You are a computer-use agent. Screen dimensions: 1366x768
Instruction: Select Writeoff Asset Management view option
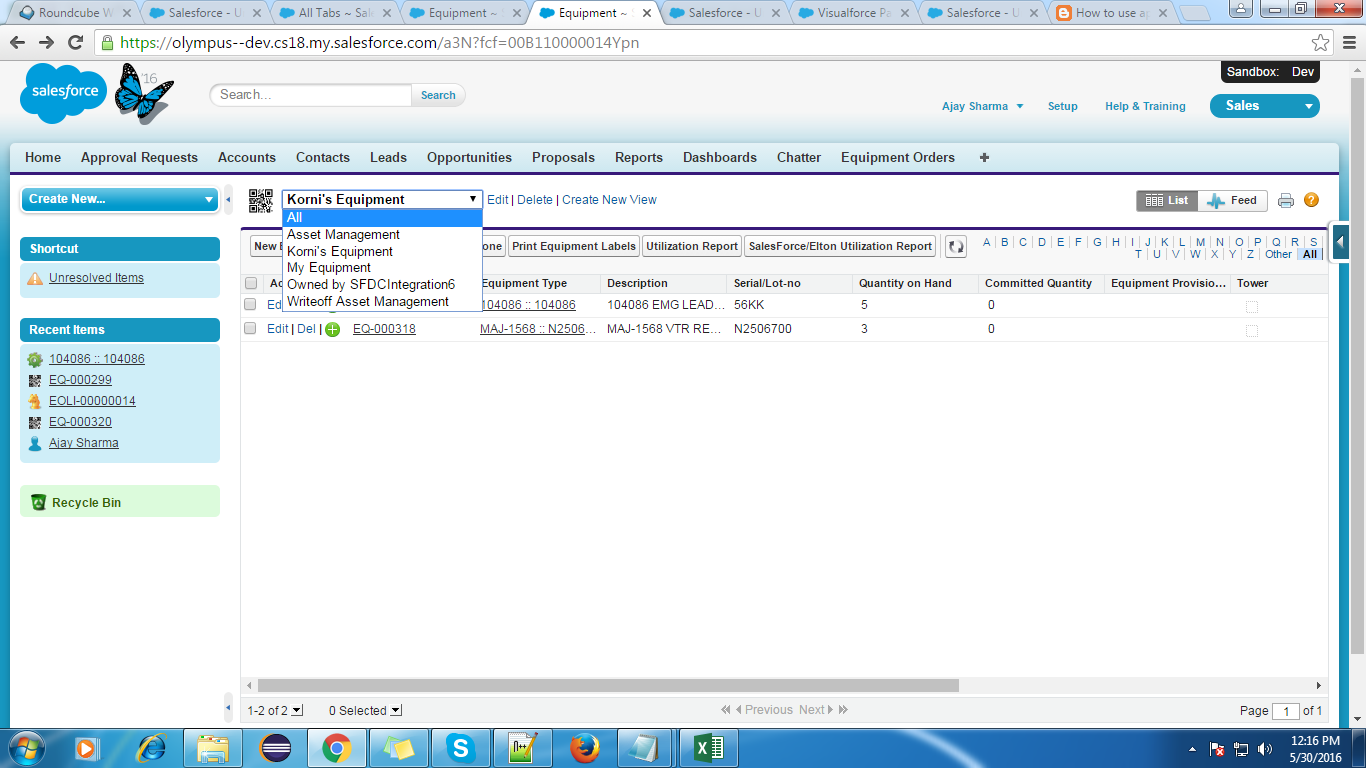(x=382, y=302)
